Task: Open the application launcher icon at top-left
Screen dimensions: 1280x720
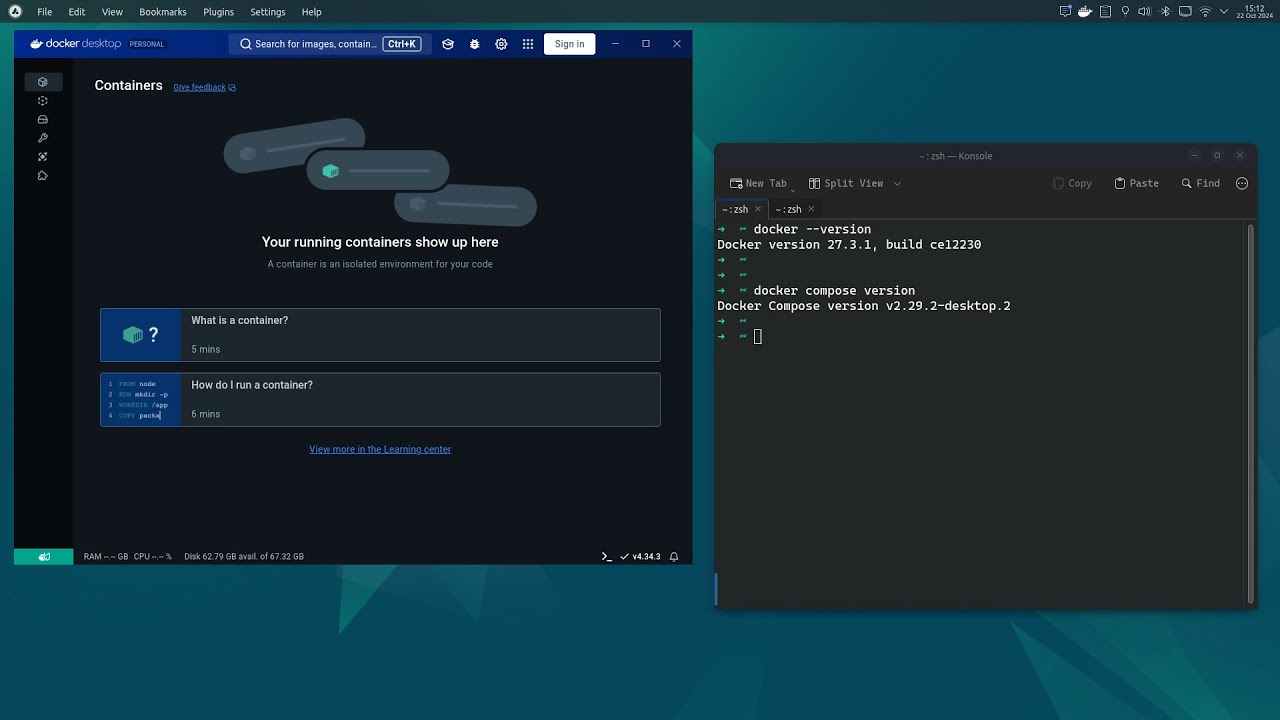Action: pyautogui.click(x=15, y=12)
